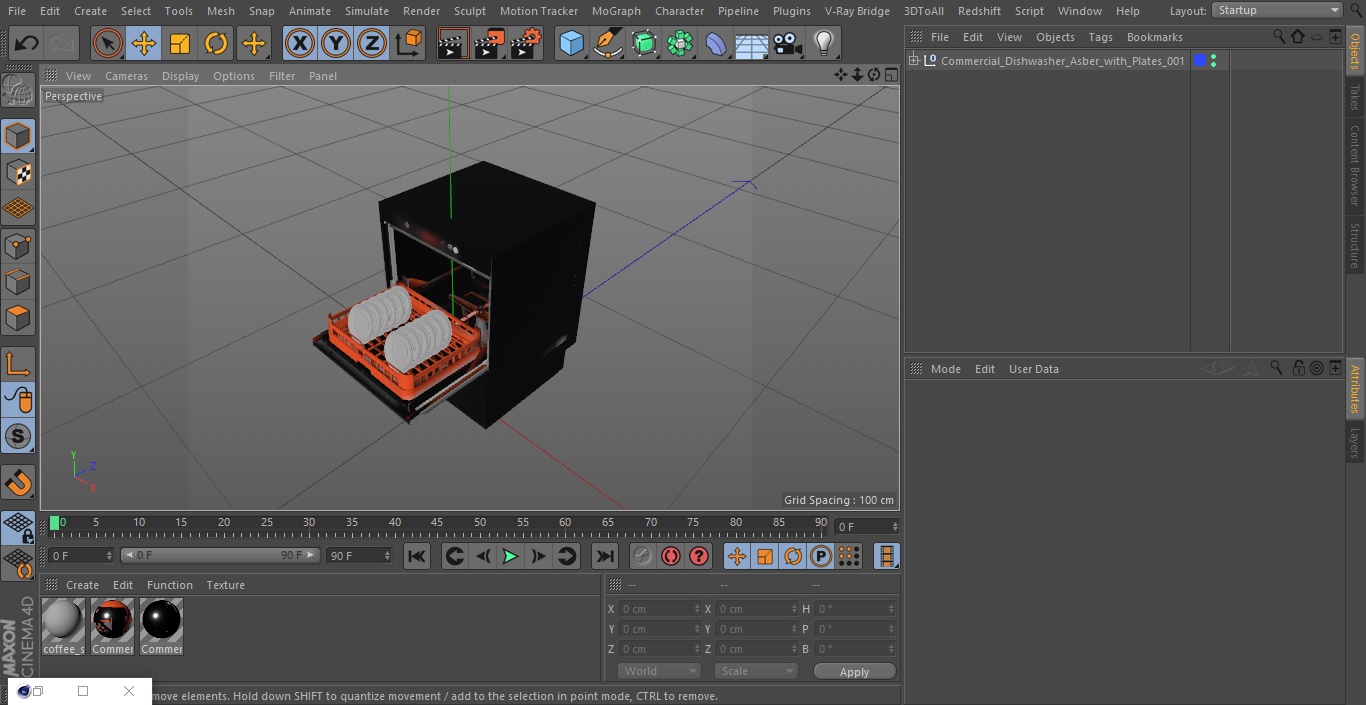Click Object manager Bookmarks menu
The width and height of the screenshot is (1366, 705).
point(1154,37)
